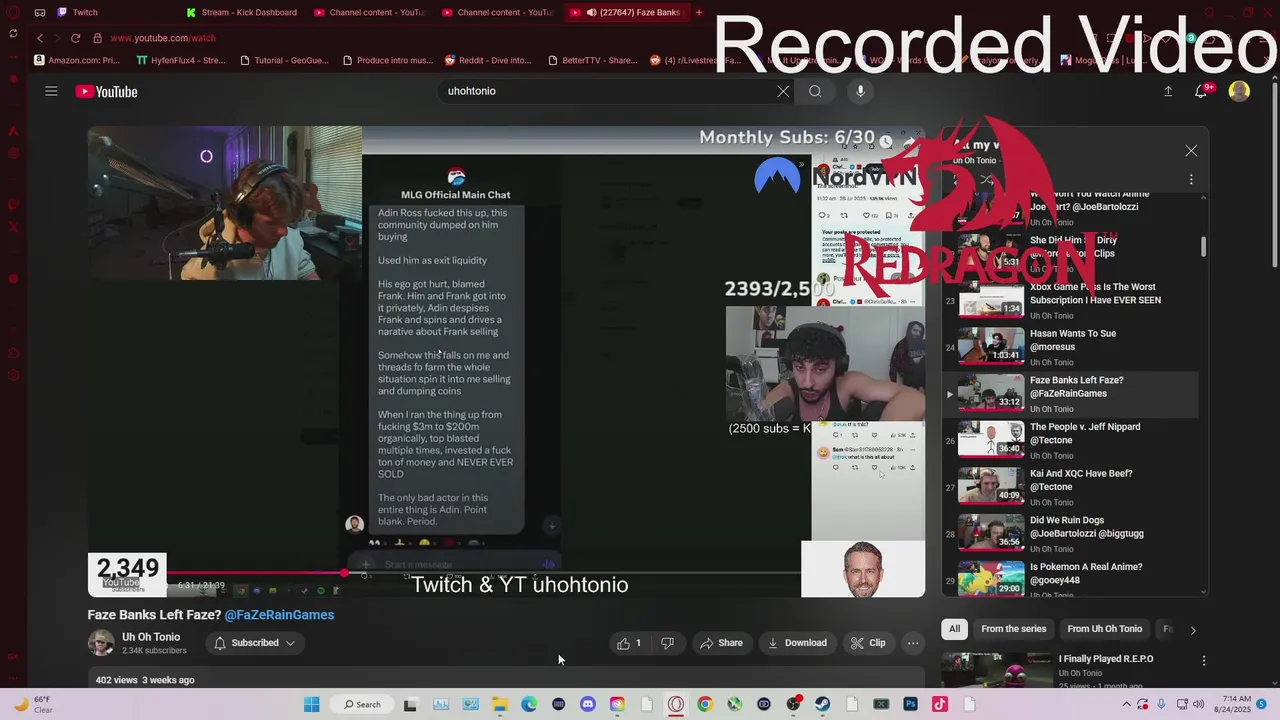The height and width of the screenshot is (720, 1280).
Task: Open Uh Oh Tonio channel name link
Action: [x=151, y=637]
